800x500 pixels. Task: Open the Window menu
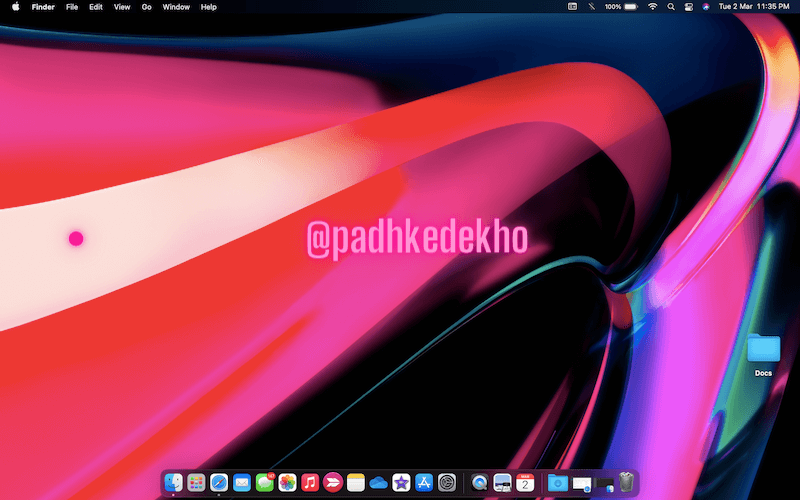click(176, 7)
